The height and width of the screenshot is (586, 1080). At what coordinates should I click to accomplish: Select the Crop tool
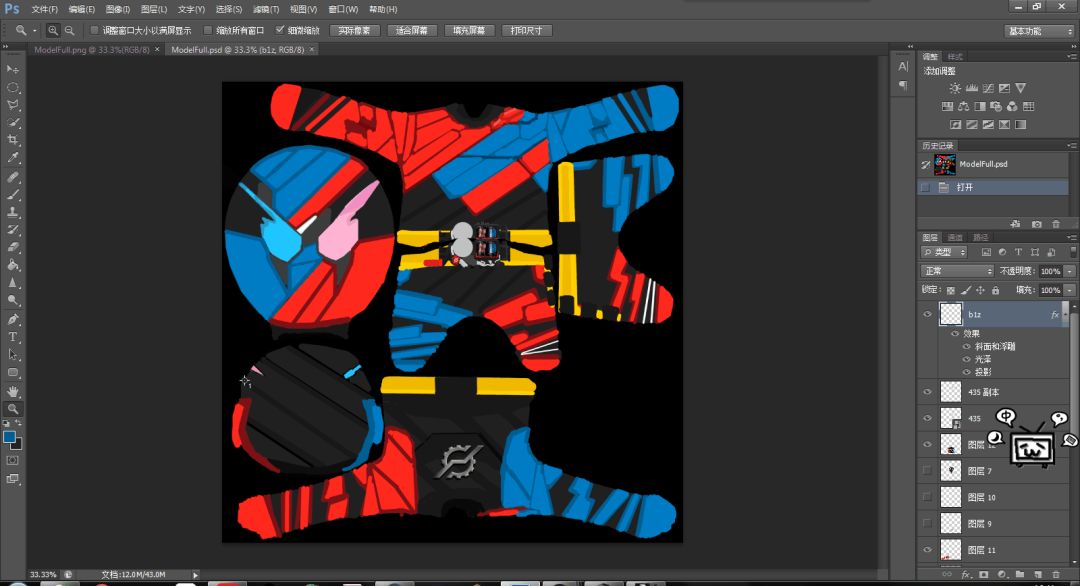click(x=12, y=140)
